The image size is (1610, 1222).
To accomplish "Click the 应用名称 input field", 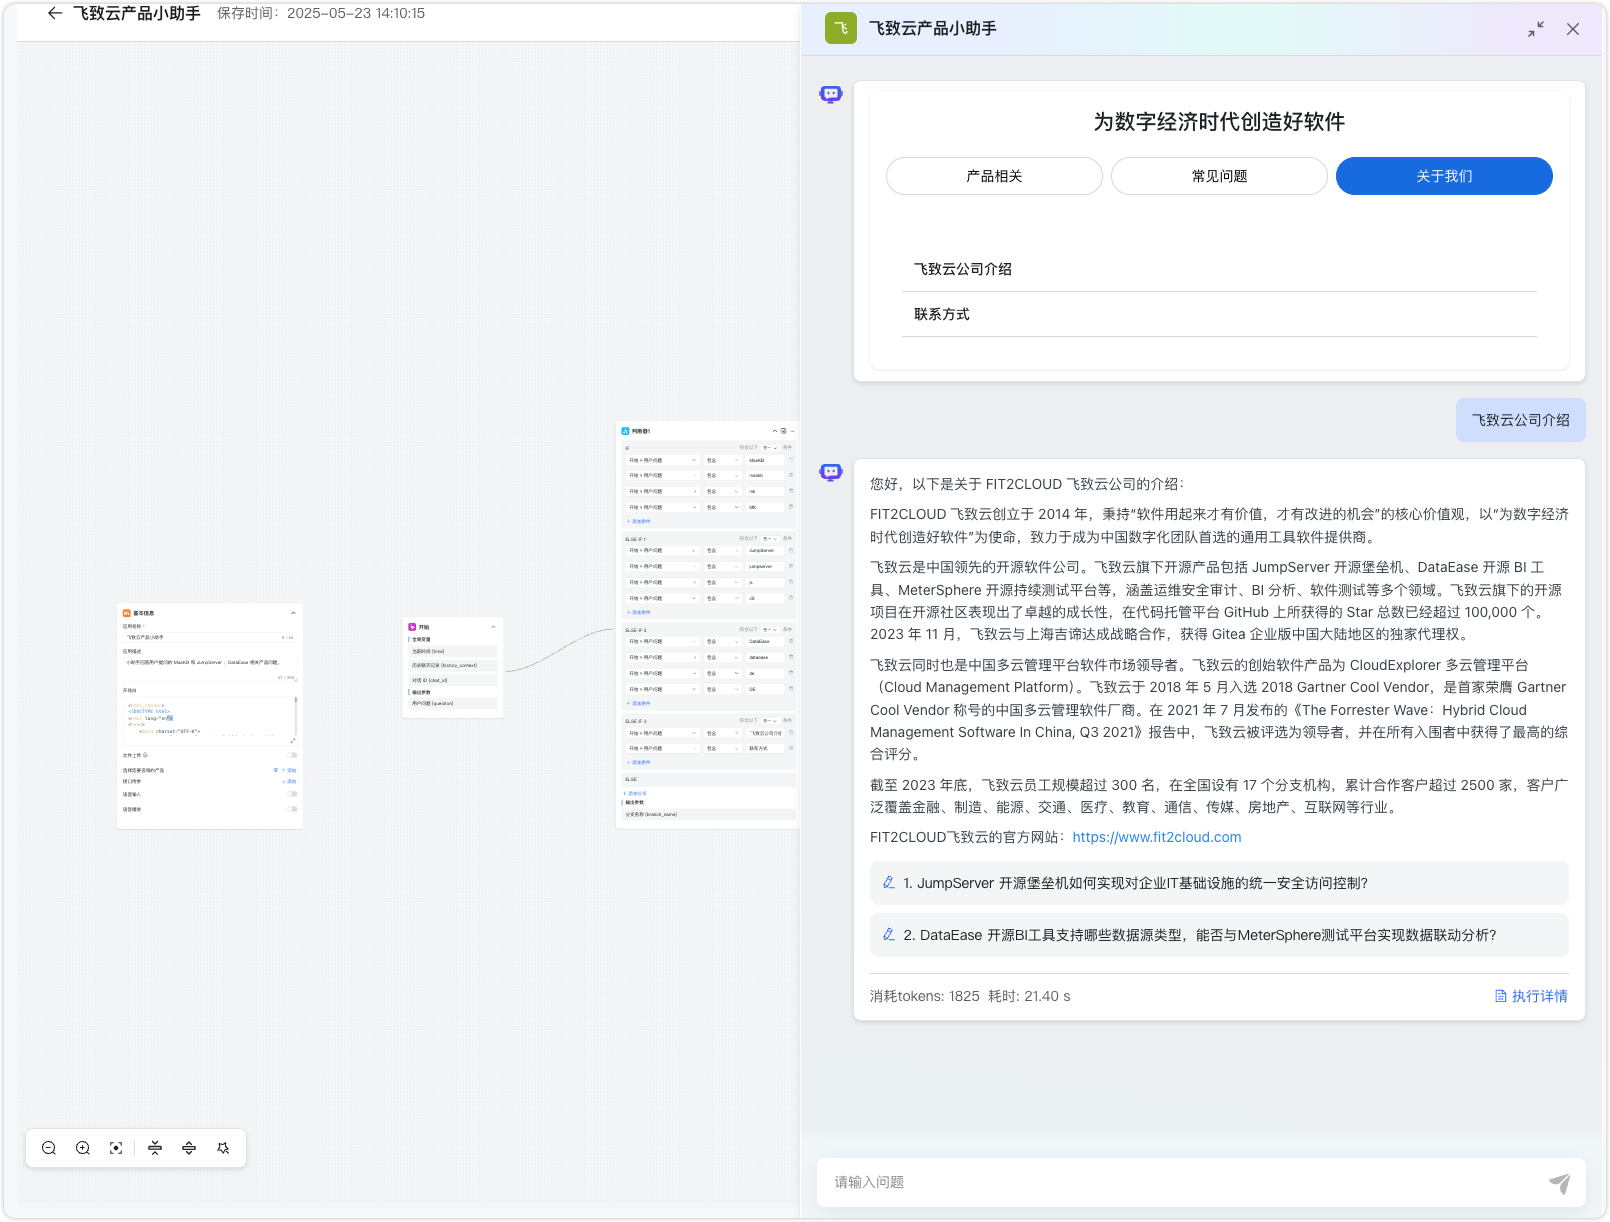I will coord(209,637).
